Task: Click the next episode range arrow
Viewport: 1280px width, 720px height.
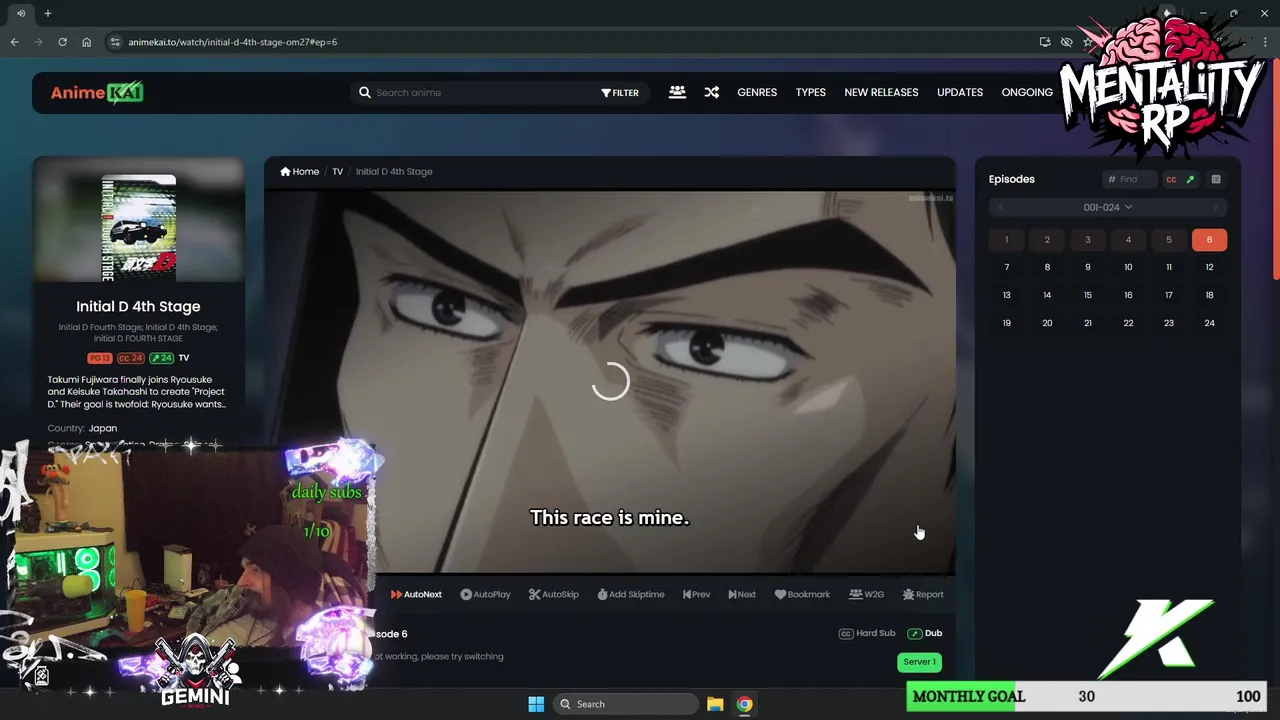Action: pyautogui.click(x=1215, y=207)
